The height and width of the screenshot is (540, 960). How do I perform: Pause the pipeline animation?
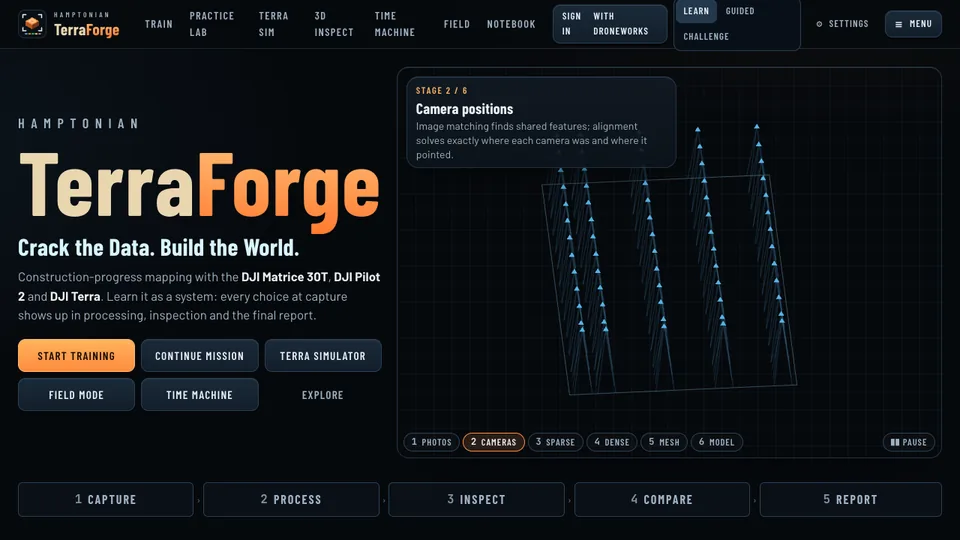click(909, 442)
